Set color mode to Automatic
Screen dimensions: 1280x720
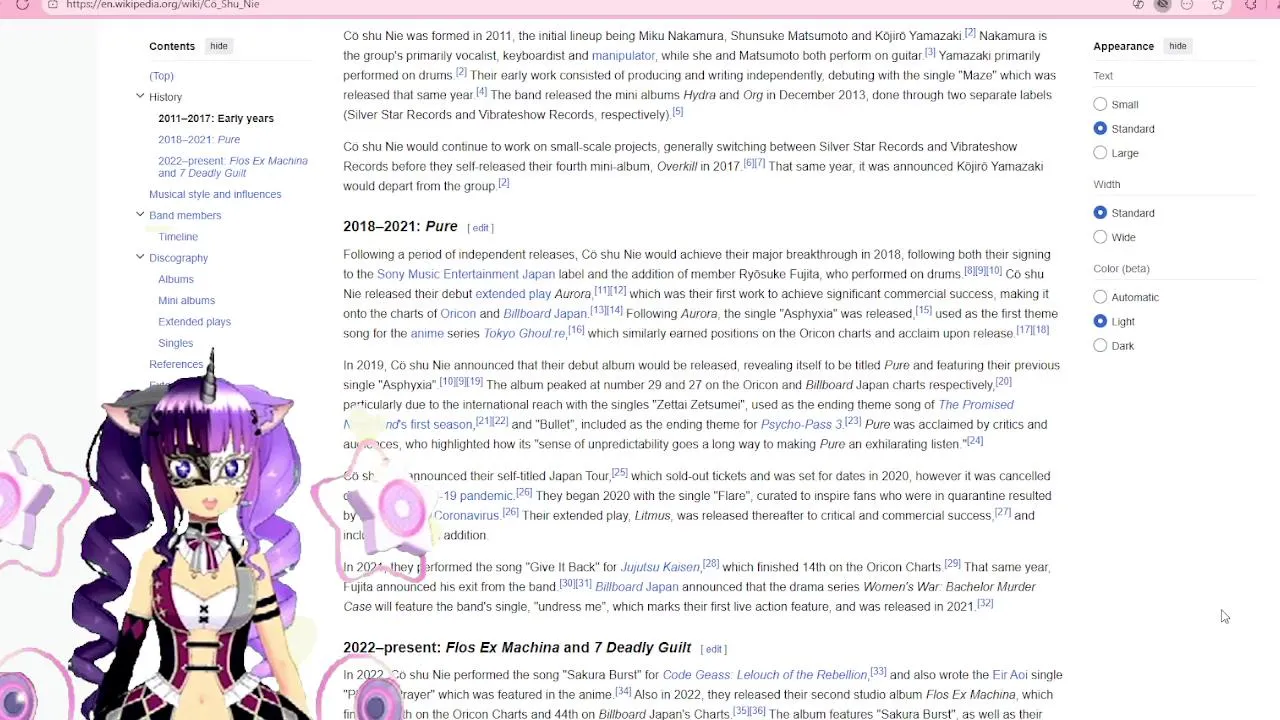1100,297
